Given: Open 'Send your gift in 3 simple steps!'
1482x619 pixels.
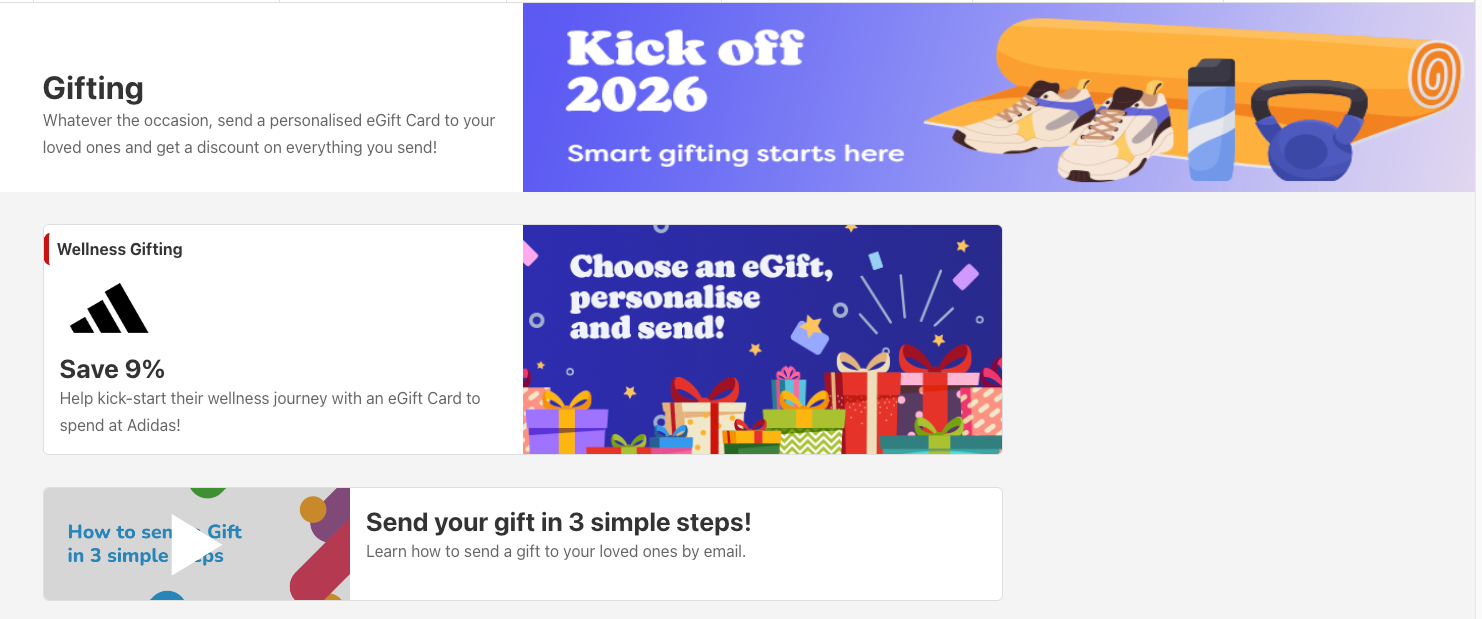Looking at the screenshot, I should [559, 522].
